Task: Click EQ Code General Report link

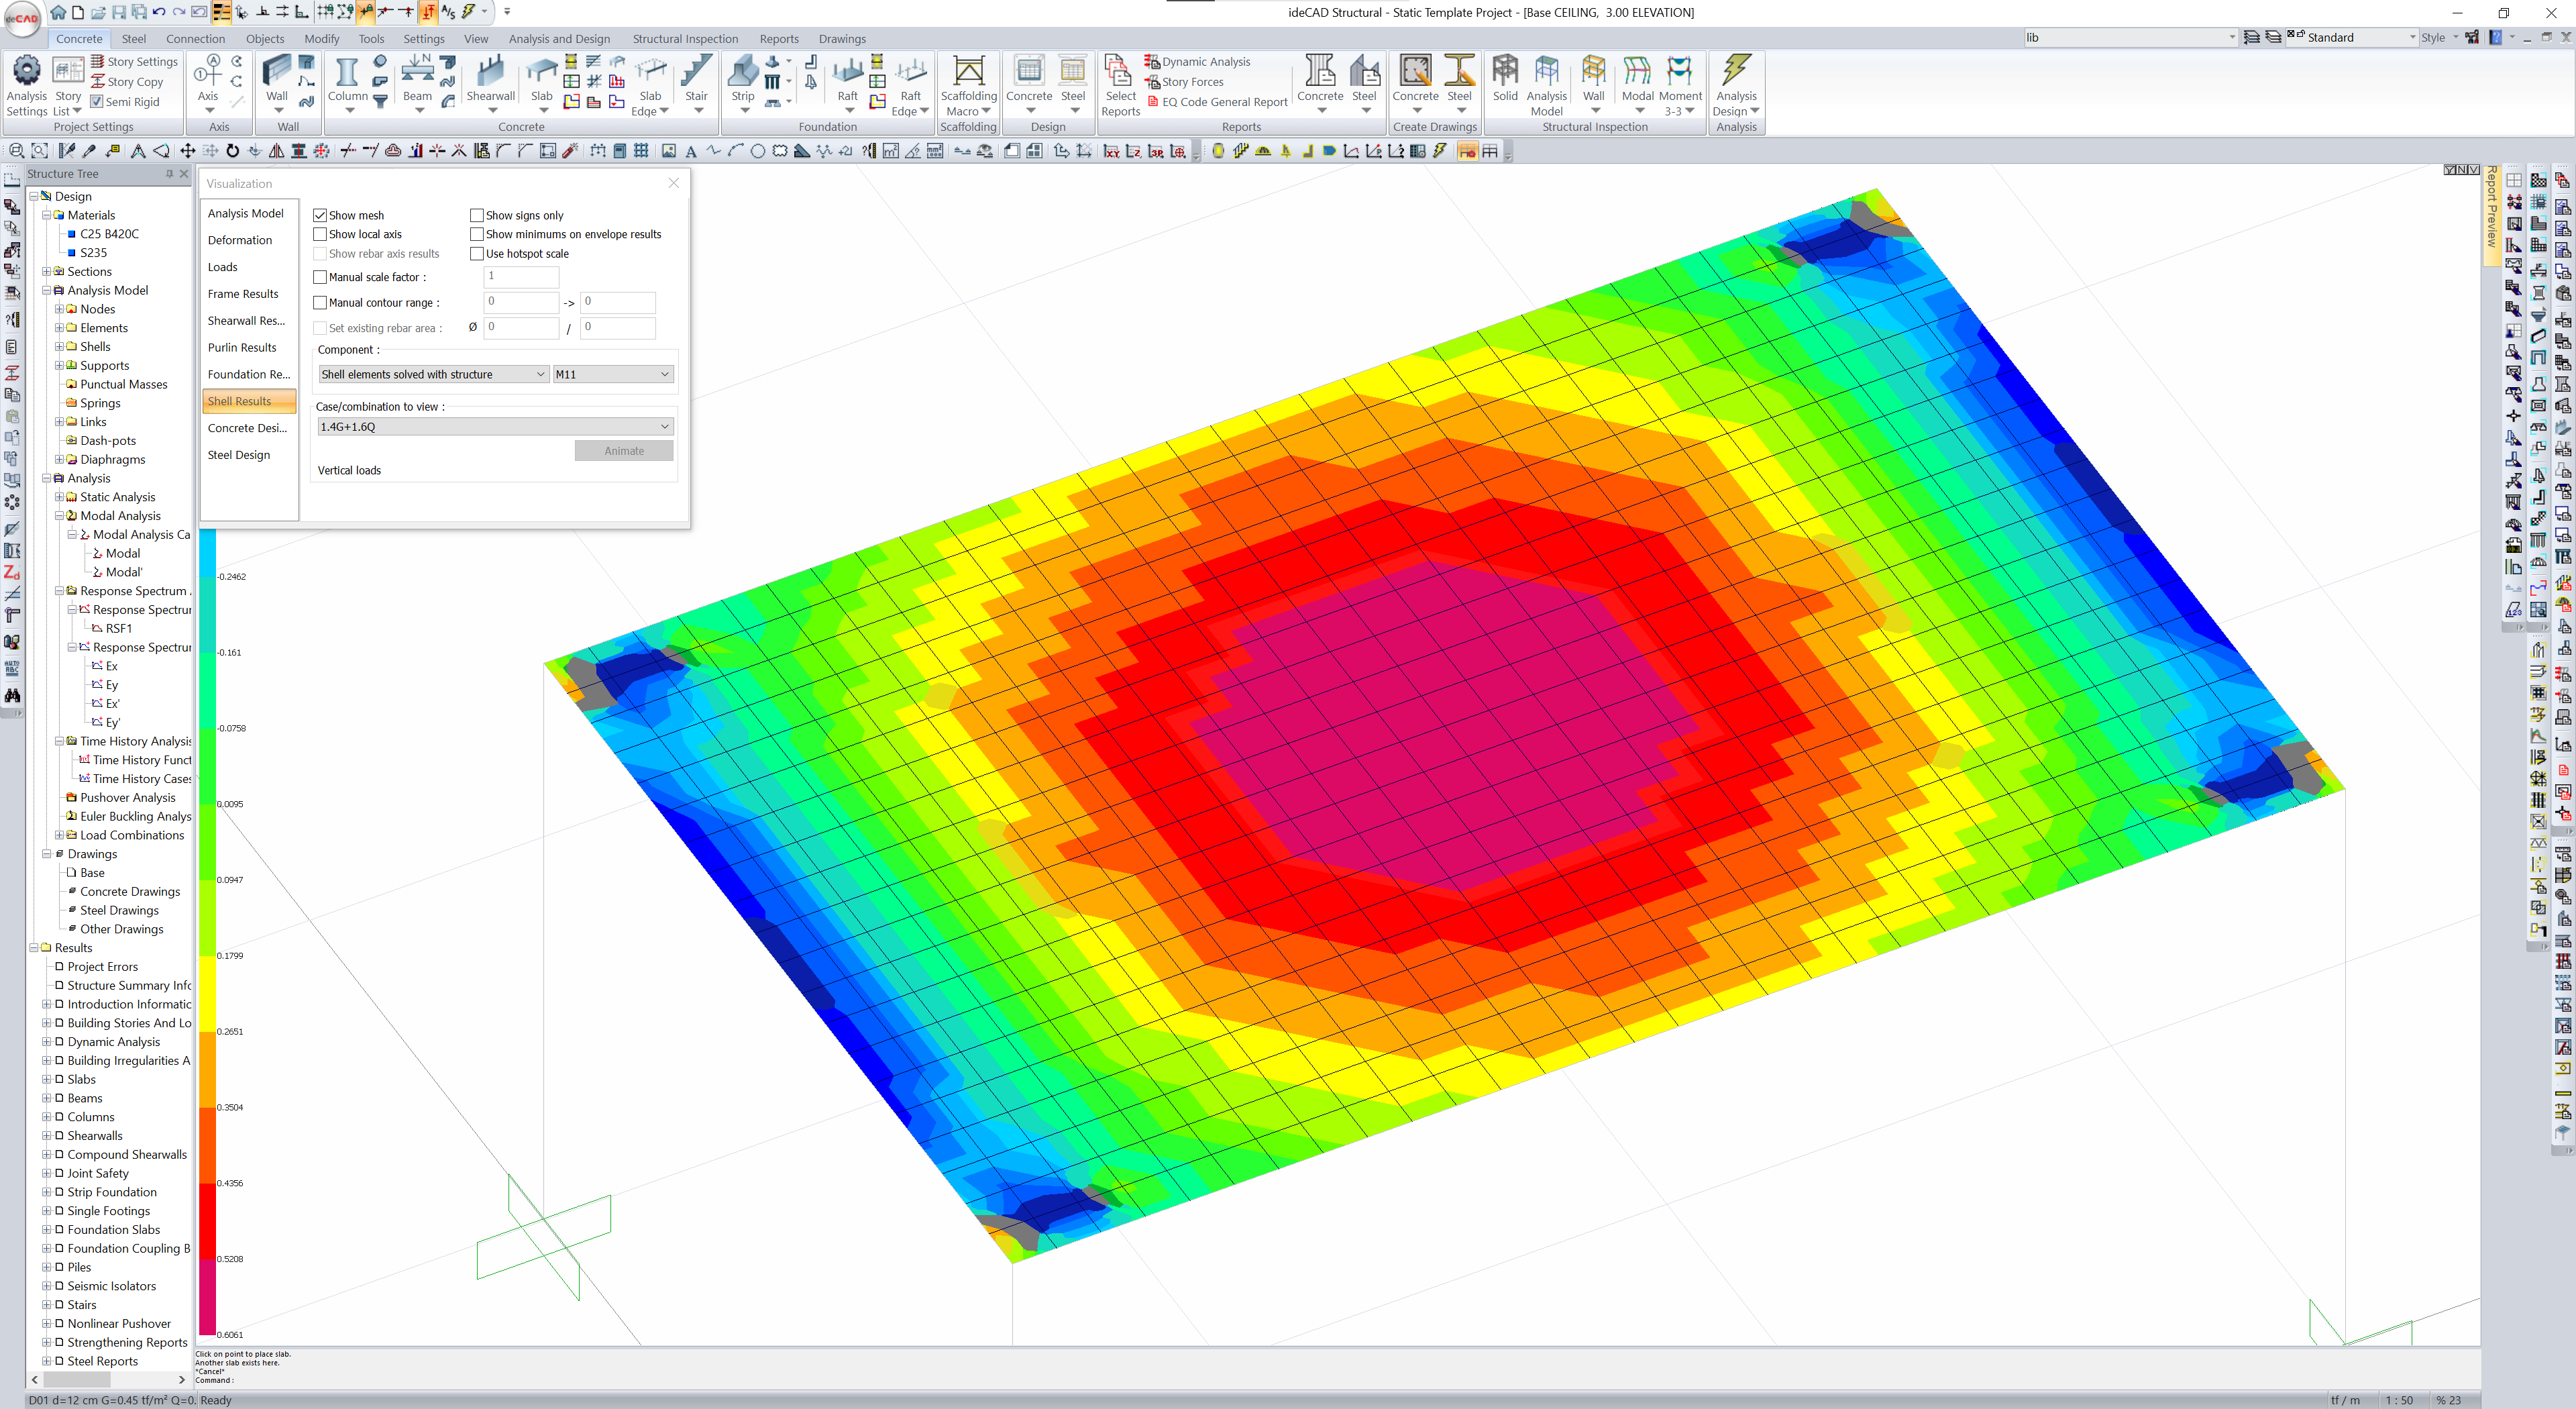Action: coord(1224,102)
